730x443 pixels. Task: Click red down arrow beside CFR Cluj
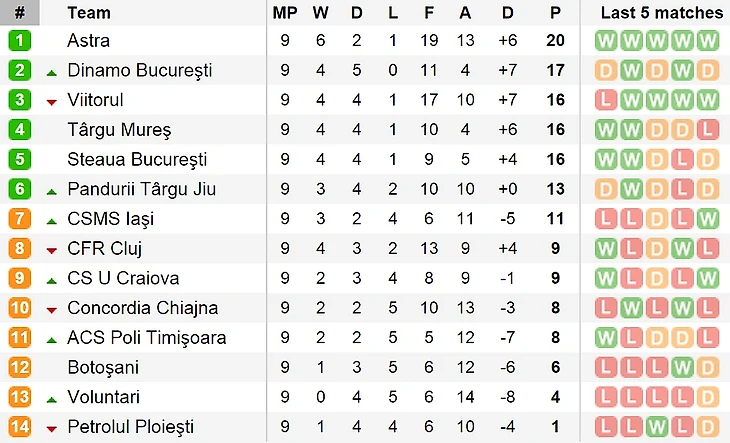pos(52,251)
